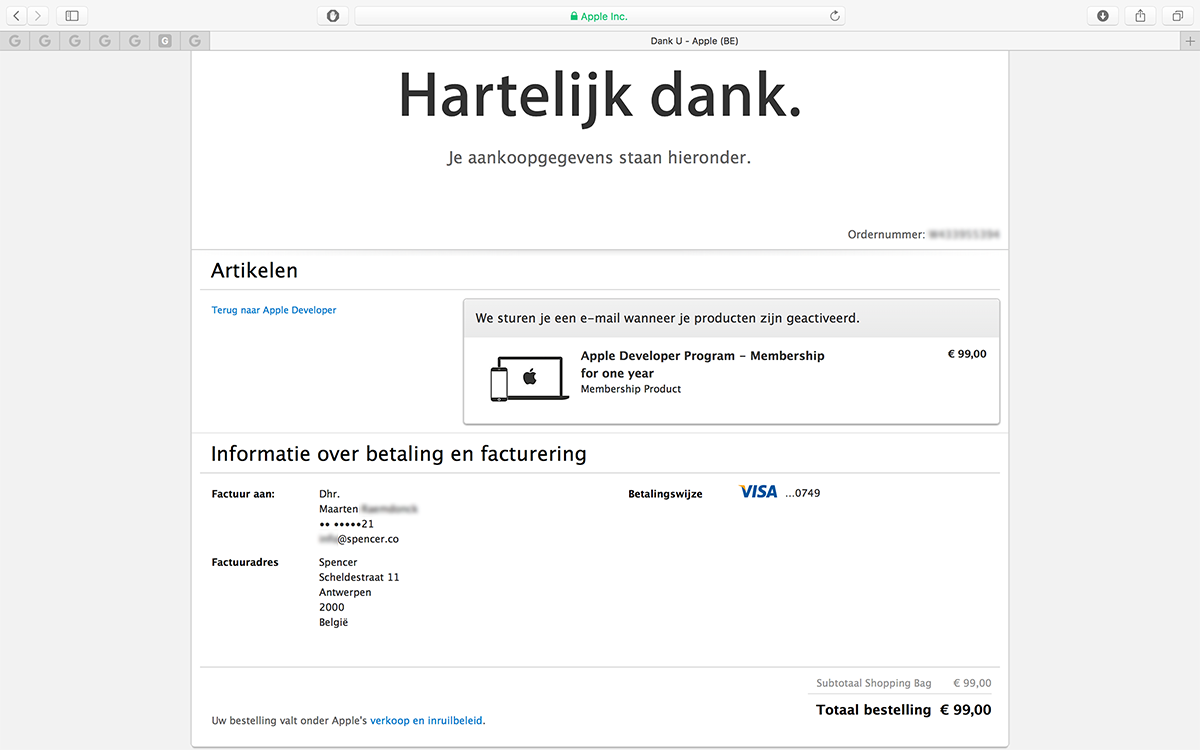Screen dimensions: 1200x750
Task: Select the last G pinned tab
Action: click(x=195, y=41)
